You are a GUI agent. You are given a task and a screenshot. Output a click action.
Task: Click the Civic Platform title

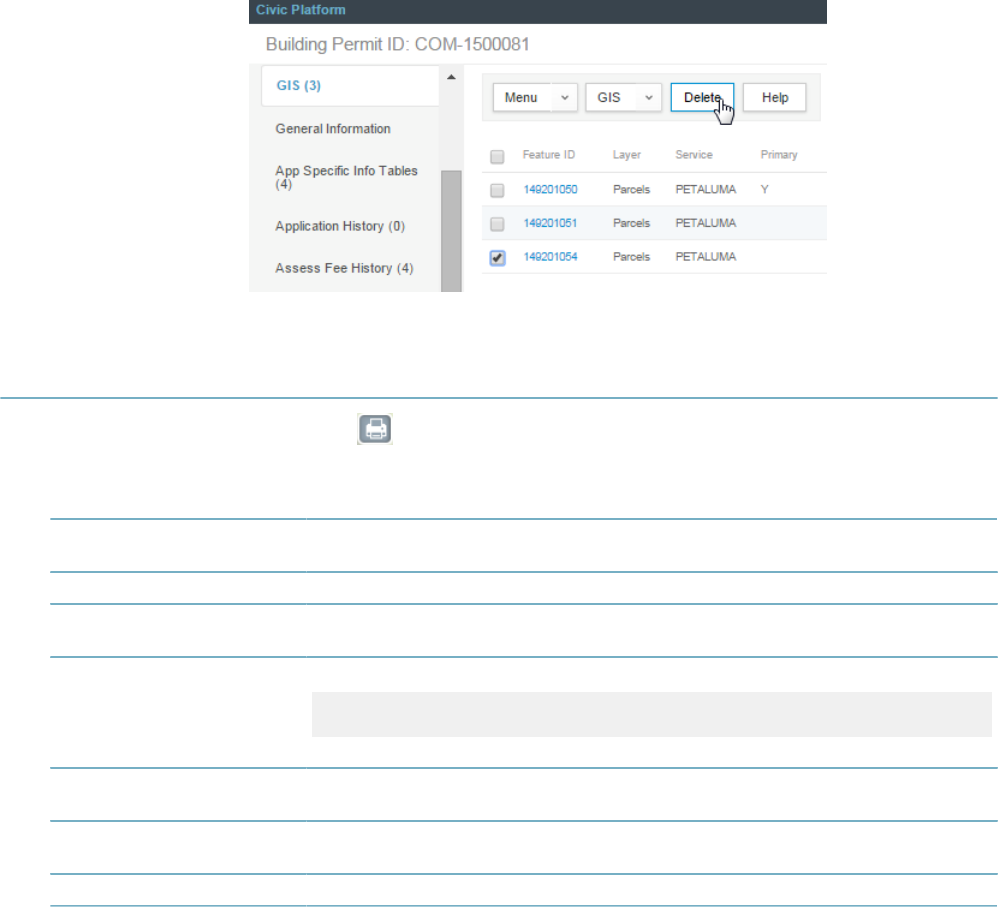[300, 10]
